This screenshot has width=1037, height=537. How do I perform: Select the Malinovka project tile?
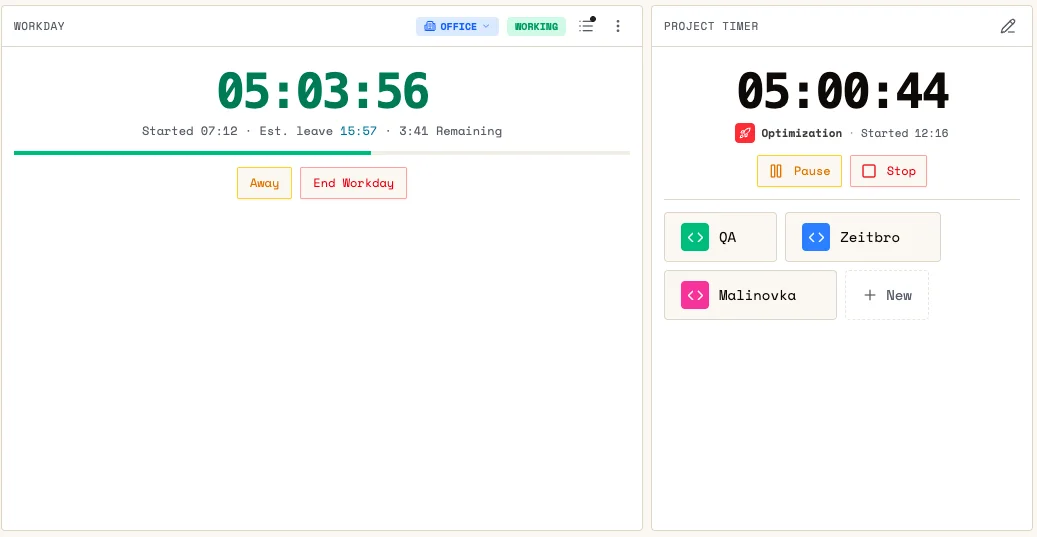[x=750, y=295]
